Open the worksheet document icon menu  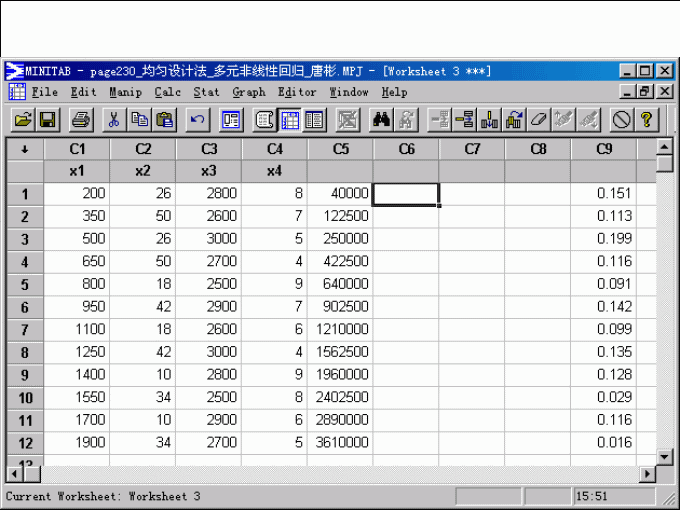(17, 92)
